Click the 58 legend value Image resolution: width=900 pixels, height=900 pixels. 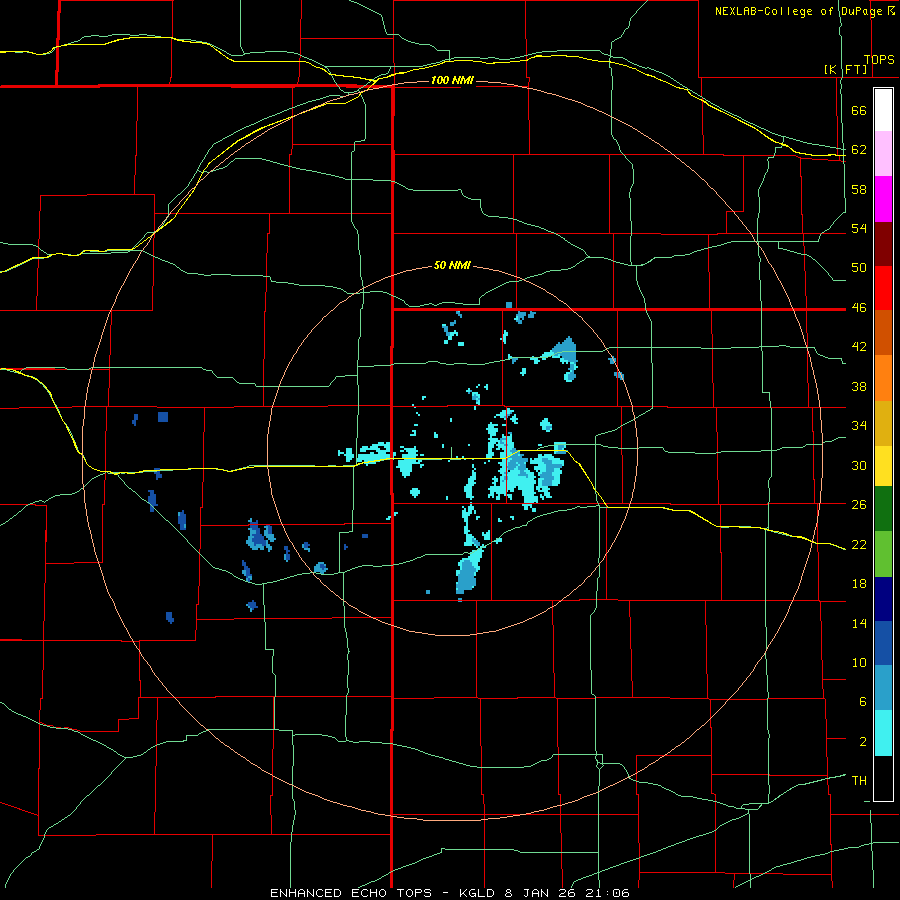(x=859, y=189)
